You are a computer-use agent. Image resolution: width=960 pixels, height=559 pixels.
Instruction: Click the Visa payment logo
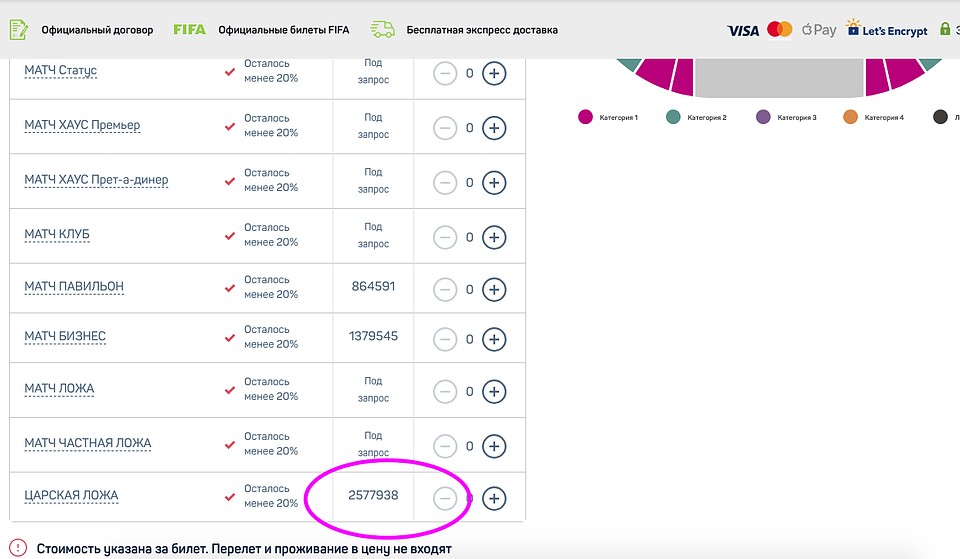pyautogui.click(x=743, y=31)
